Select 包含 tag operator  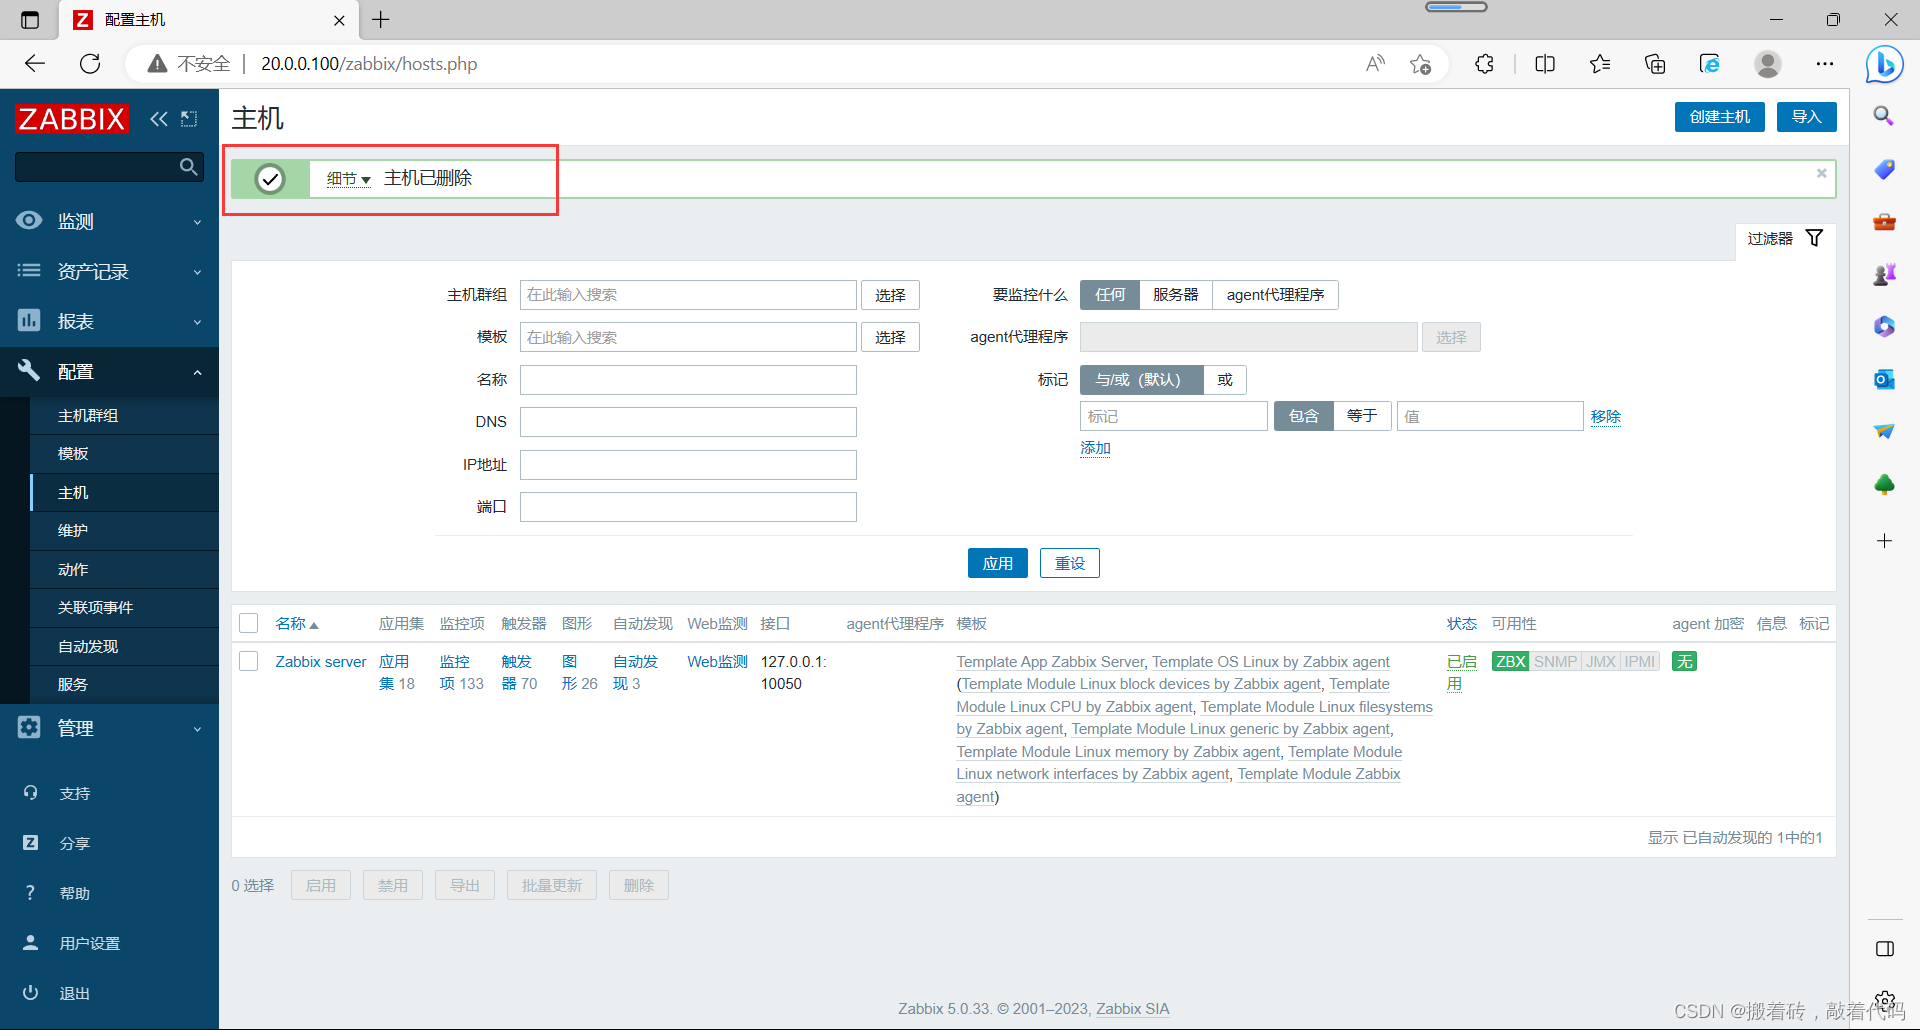(x=1303, y=416)
